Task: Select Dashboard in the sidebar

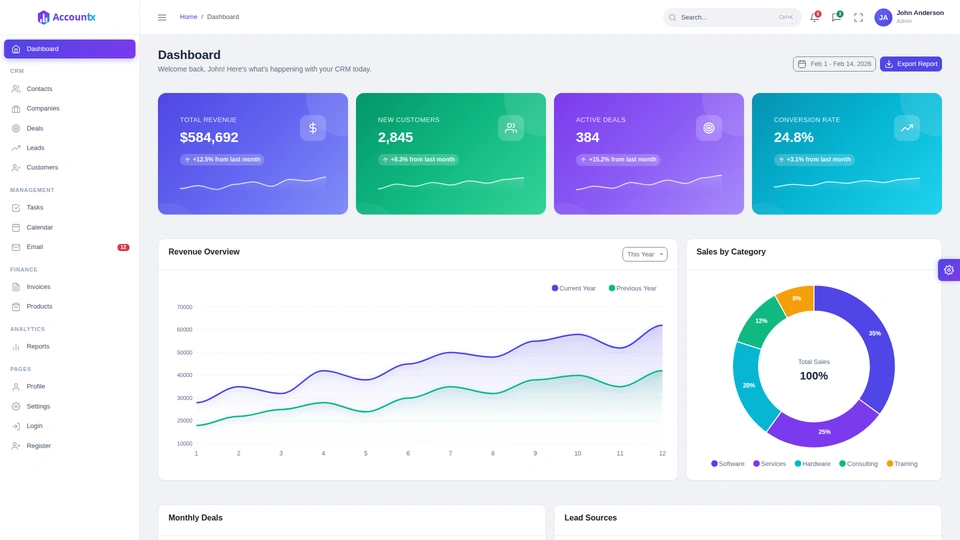Action: pos(70,49)
